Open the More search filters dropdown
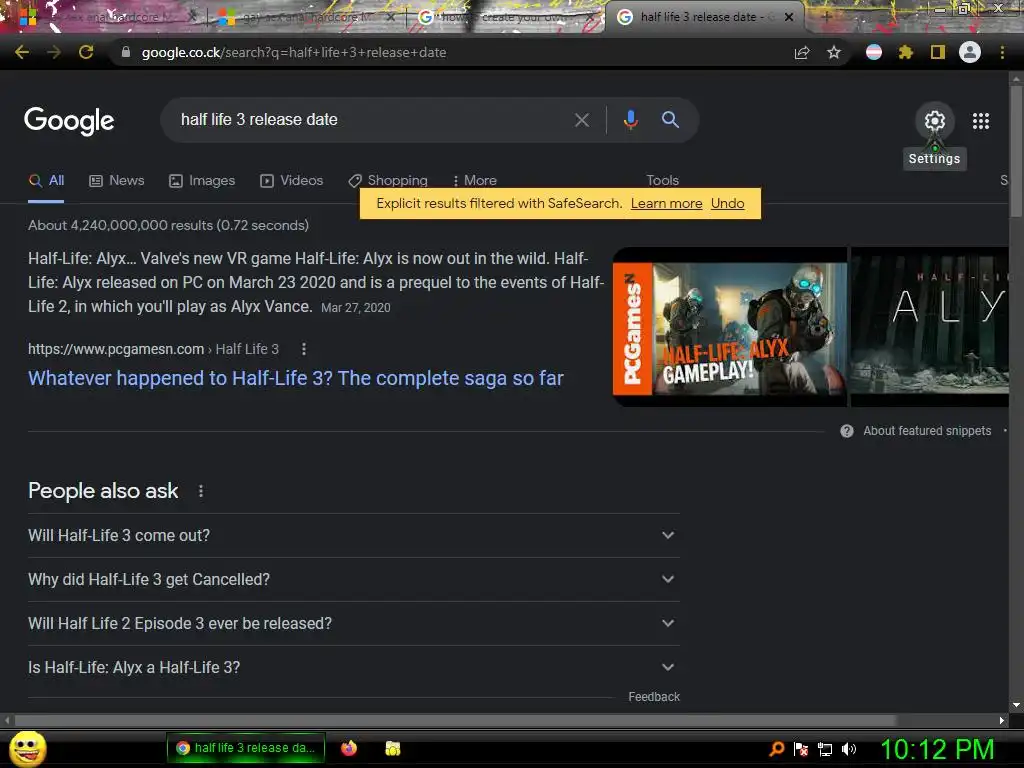This screenshot has height=768, width=1024. 475,180
